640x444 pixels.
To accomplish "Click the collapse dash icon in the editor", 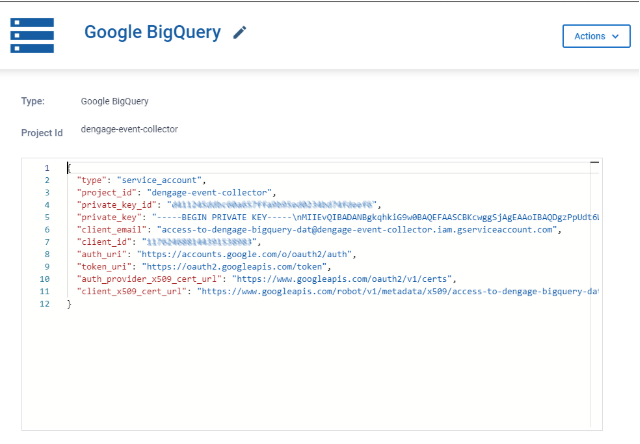I will point(595,162).
